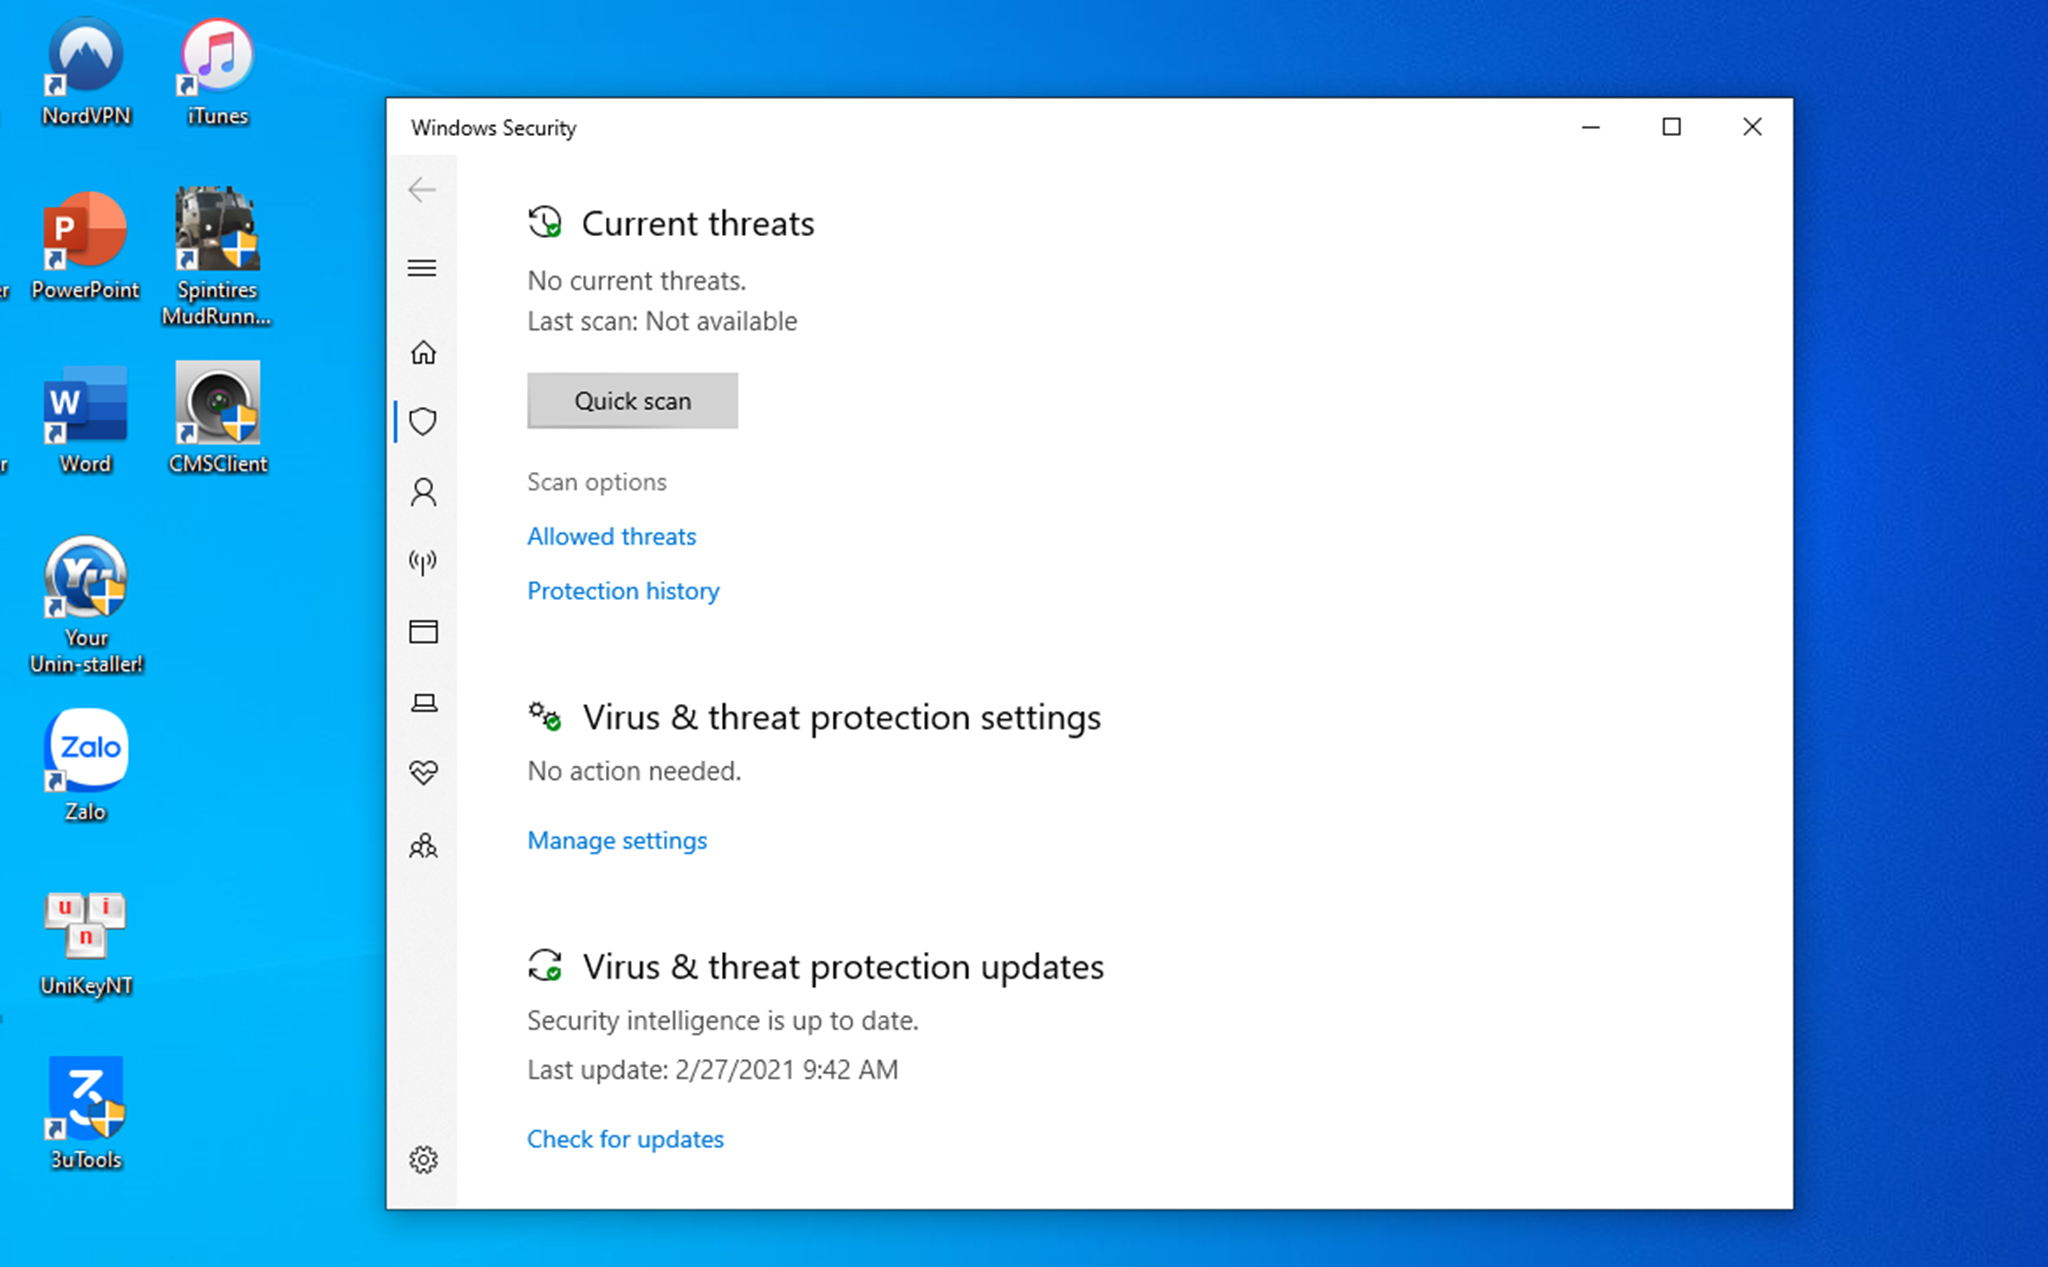Expand the hamburger navigation menu
Screen dimensions: 2048x1267
[x=422, y=268]
